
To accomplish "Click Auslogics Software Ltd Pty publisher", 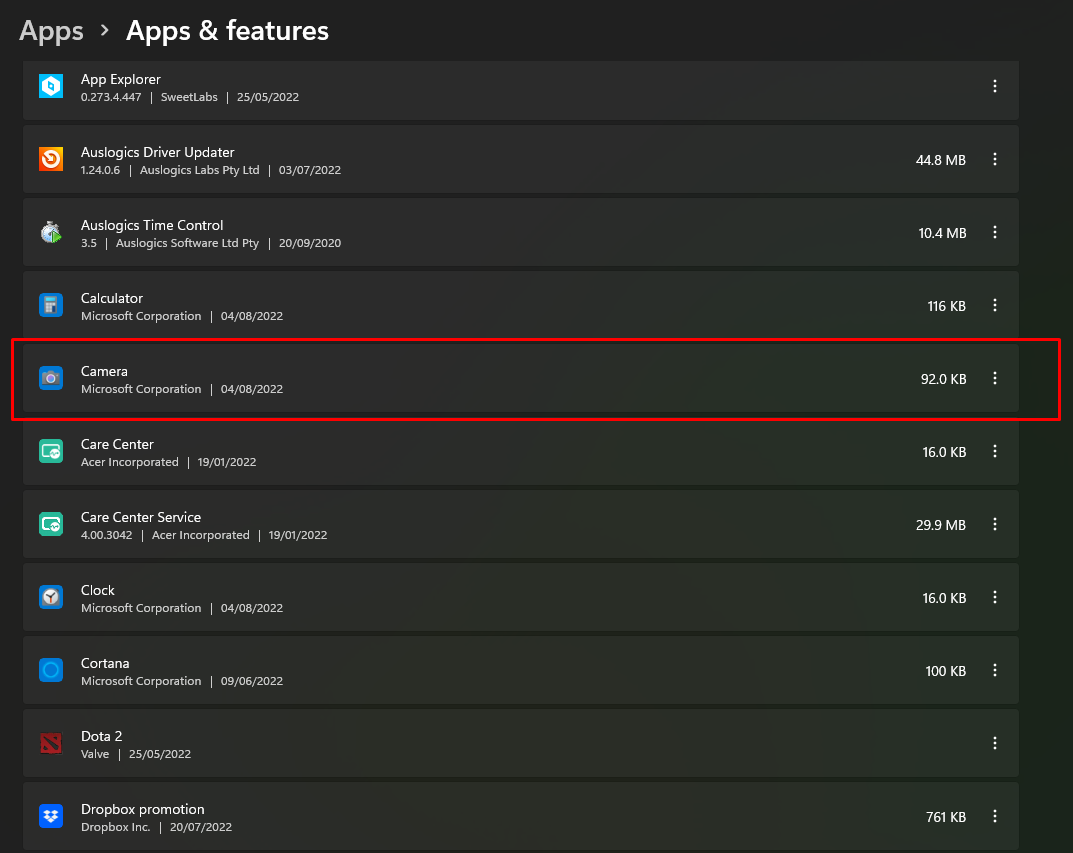I will [187, 244].
